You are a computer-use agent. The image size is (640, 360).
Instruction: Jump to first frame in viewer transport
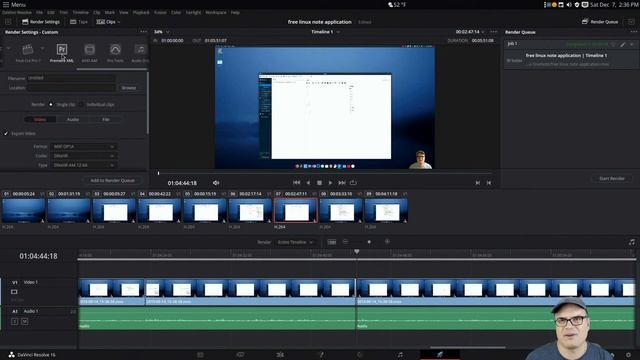pyautogui.click(x=297, y=182)
